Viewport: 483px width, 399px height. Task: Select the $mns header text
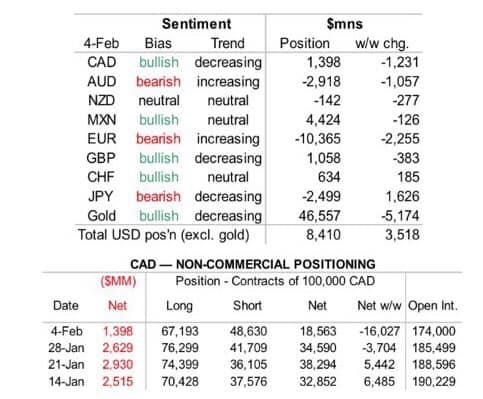point(344,24)
